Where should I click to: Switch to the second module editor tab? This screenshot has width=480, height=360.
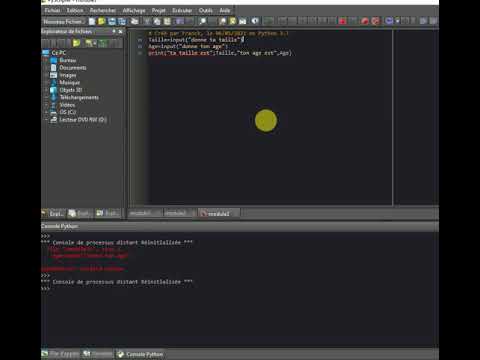pyautogui.click(x=179, y=213)
